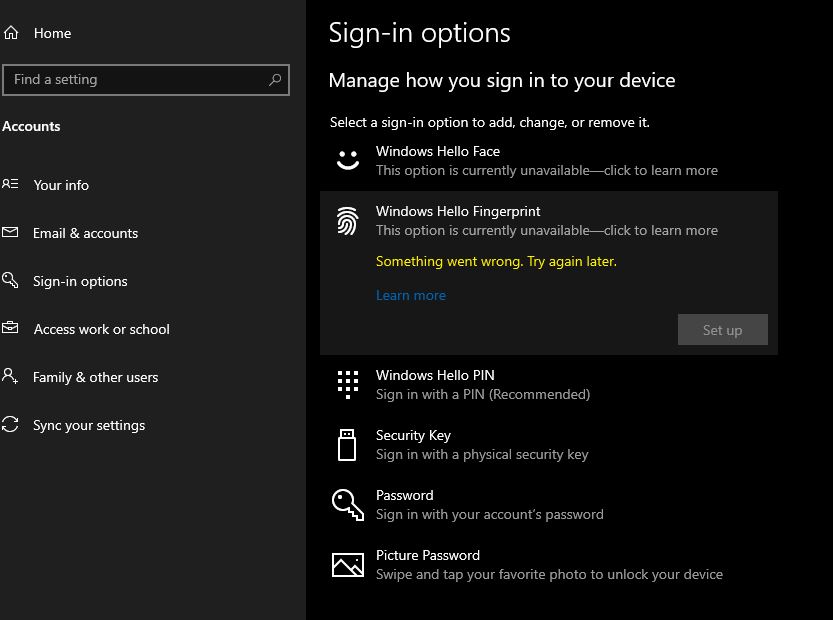Click the Family & other users person icon

coord(10,376)
